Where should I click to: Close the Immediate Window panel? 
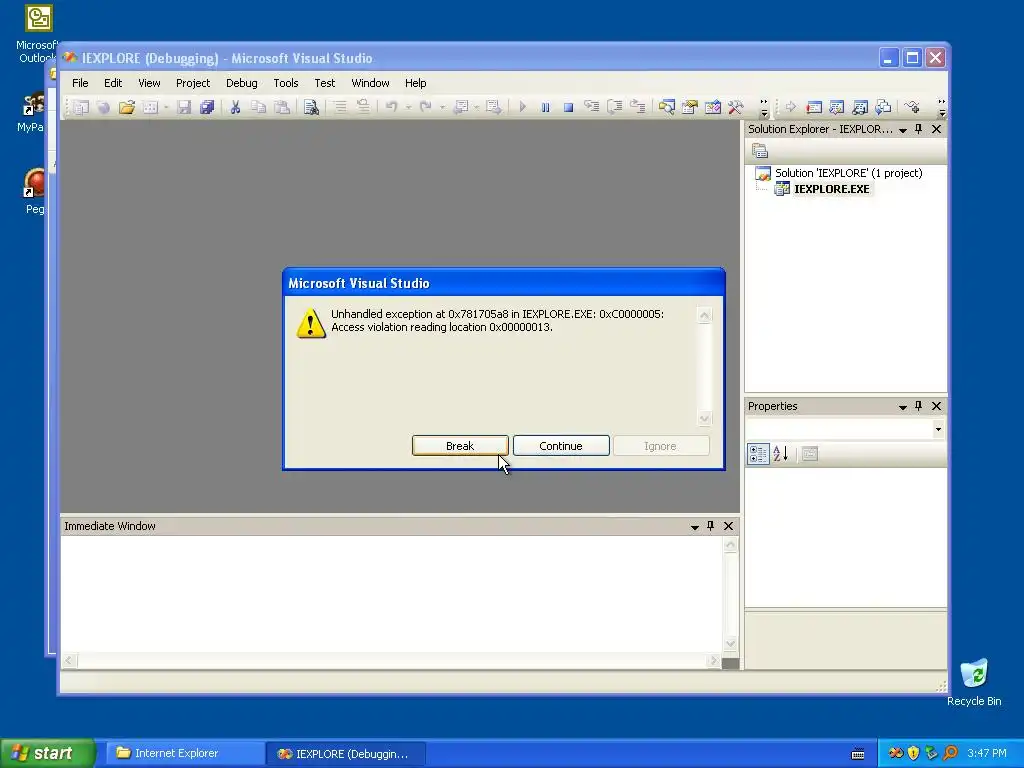click(x=729, y=526)
